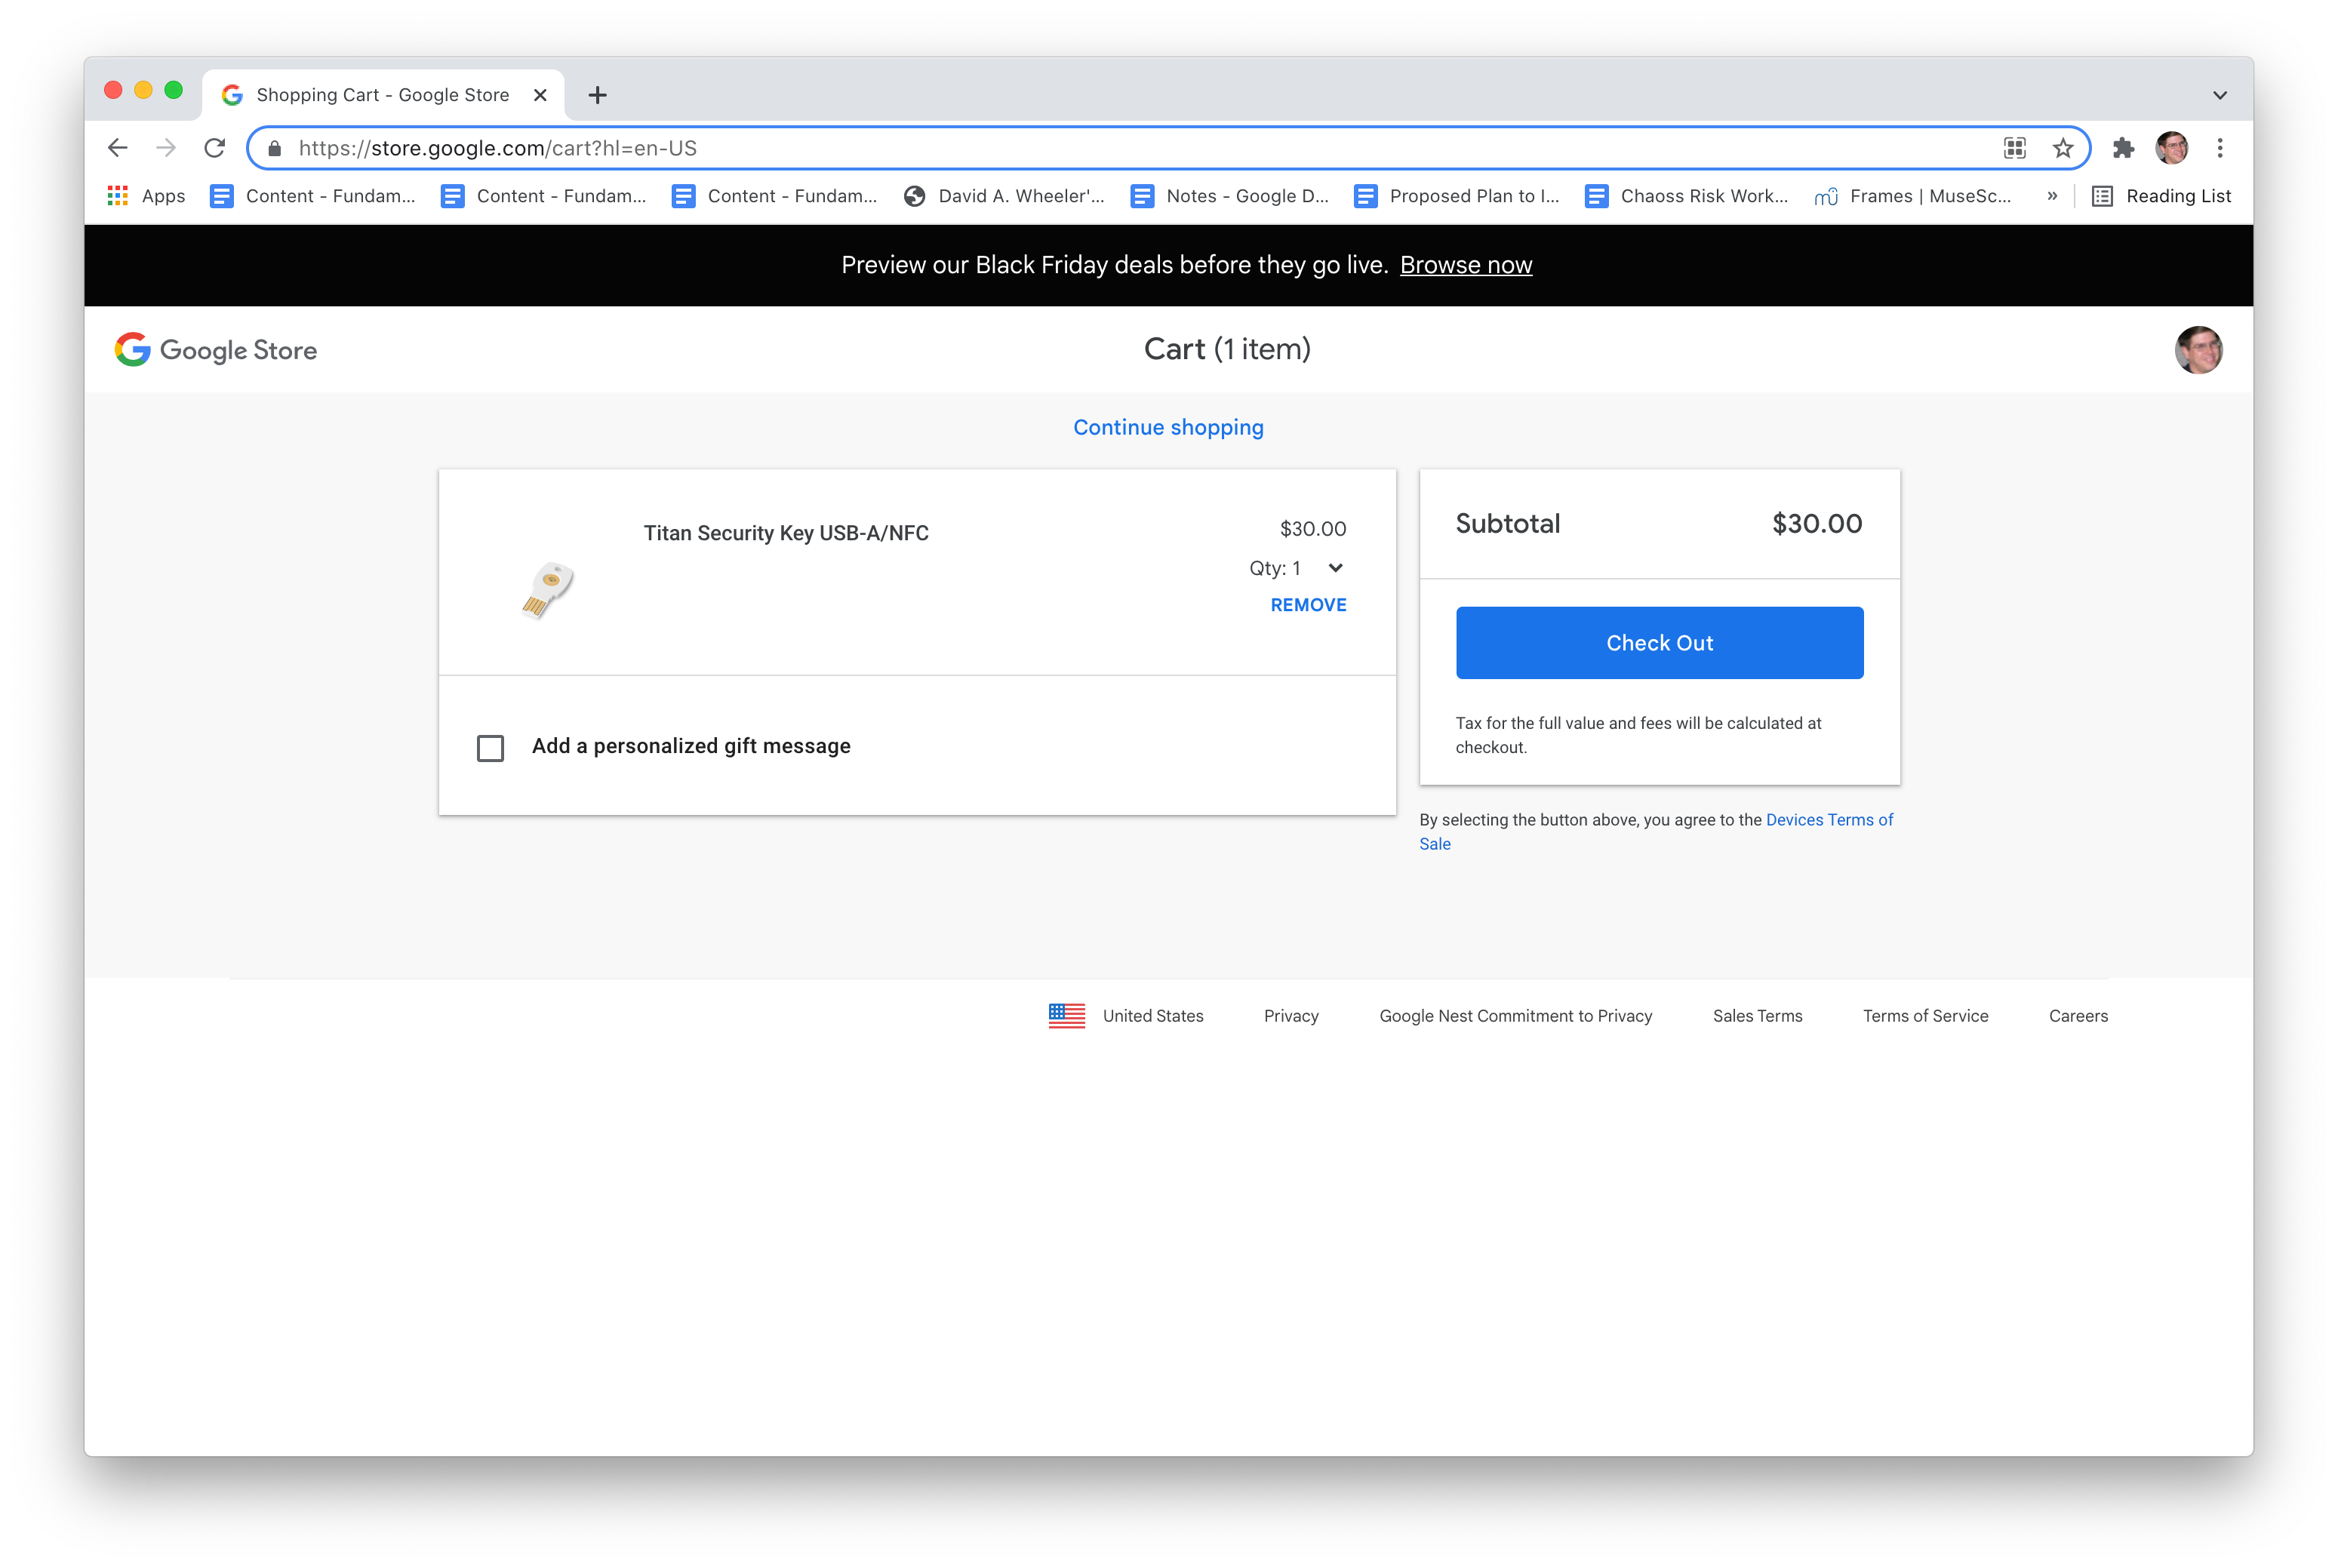Select the Sales Terms menu item
The width and height of the screenshot is (2338, 1568).
1755,1015
